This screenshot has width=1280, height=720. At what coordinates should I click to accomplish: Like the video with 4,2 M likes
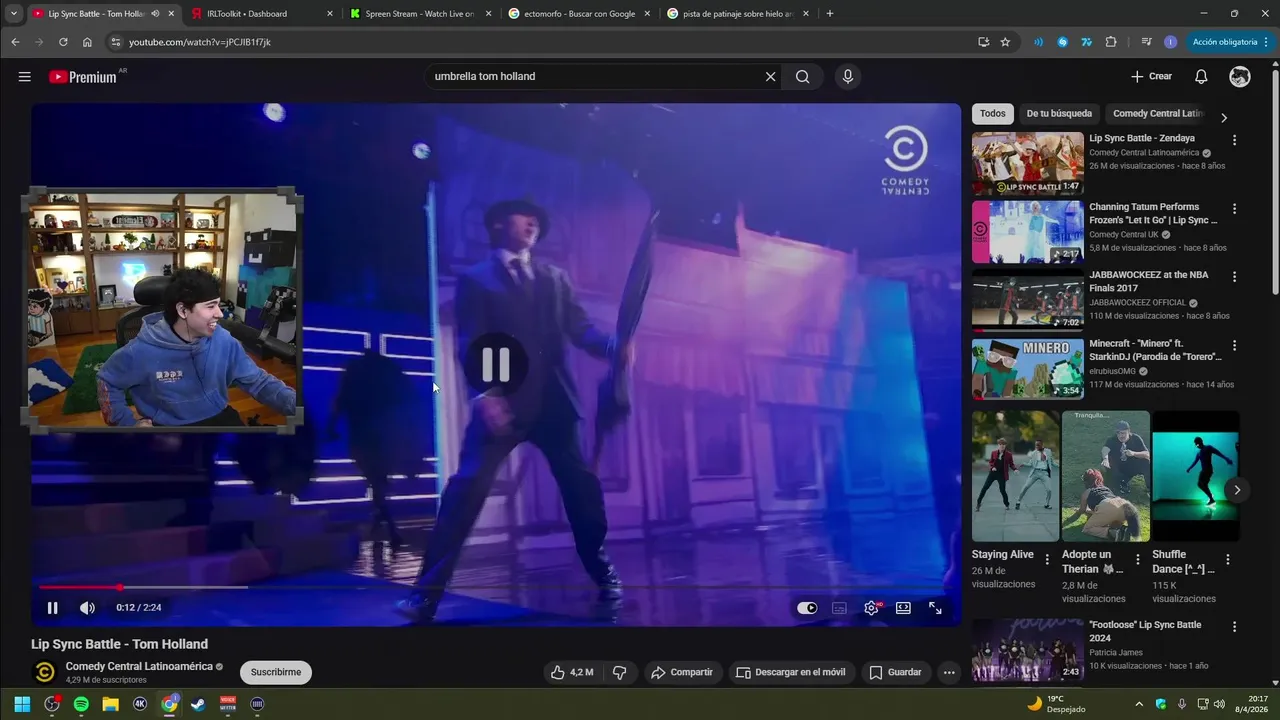click(571, 672)
